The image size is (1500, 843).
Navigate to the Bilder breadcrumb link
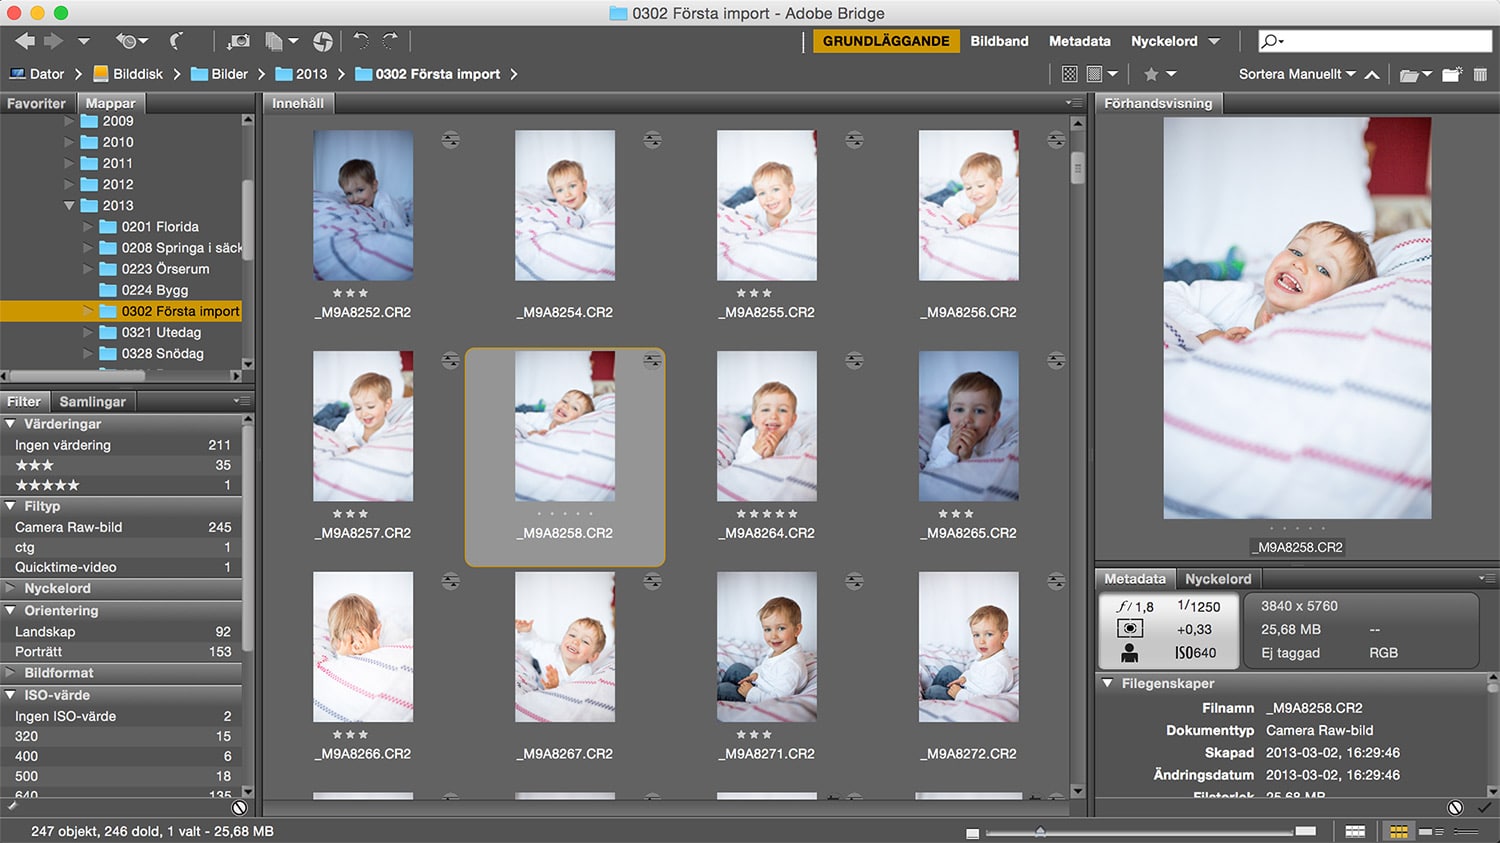coord(230,73)
